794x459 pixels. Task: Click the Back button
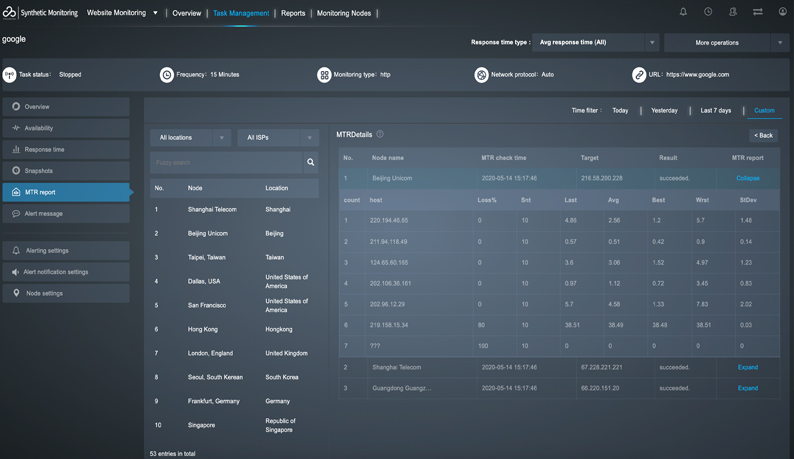763,135
